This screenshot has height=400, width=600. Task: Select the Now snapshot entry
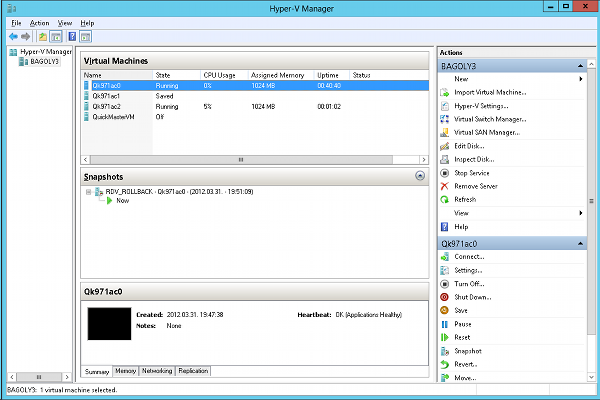pos(122,201)
